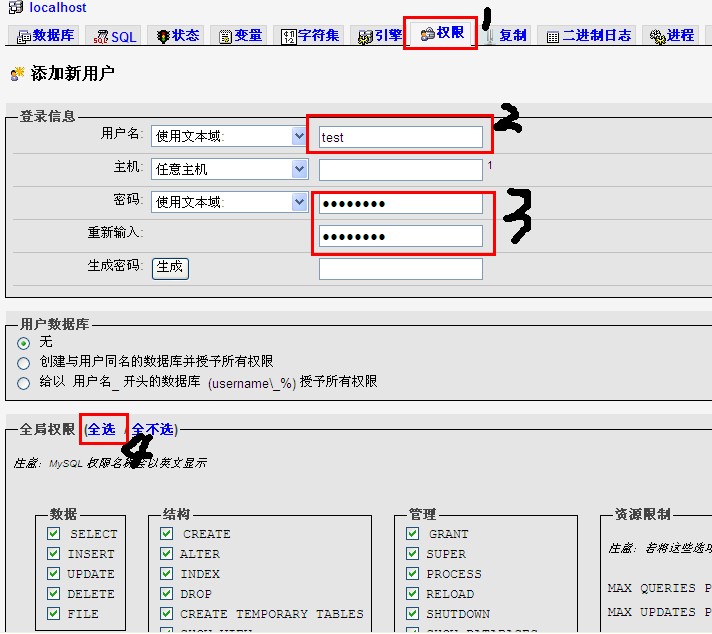Open the 二进制日志 binary log tab
Viewport: 712px width, 634px height.
click(589, 36)
